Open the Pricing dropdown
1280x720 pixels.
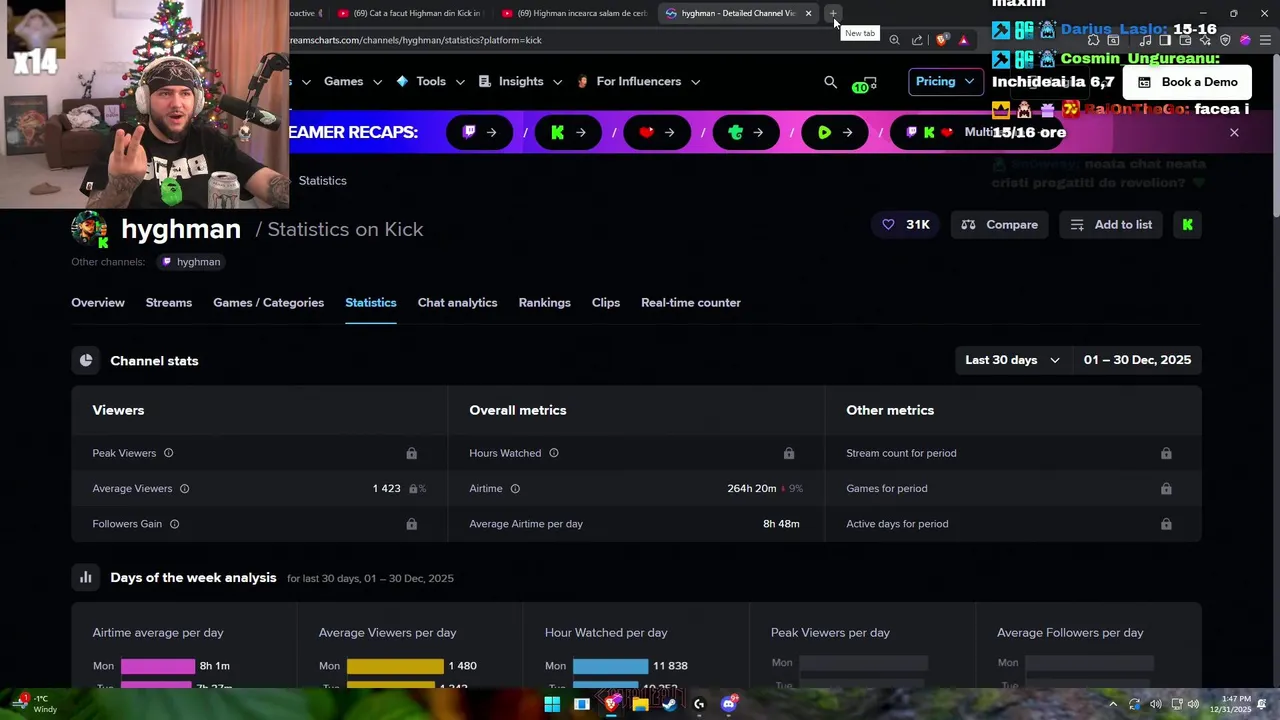[945, 82]
